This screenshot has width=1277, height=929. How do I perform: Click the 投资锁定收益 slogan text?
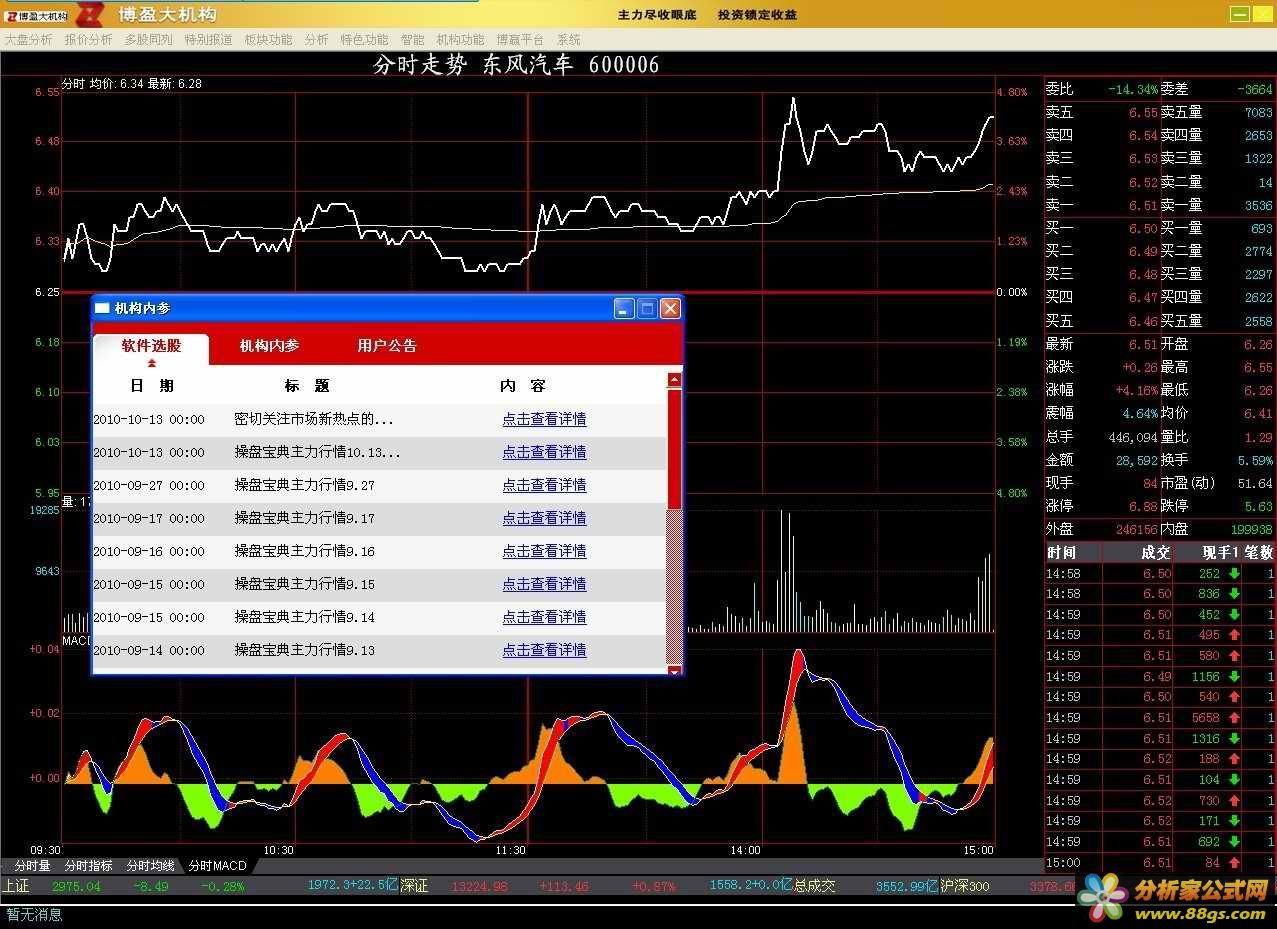(x=757, y=15)
